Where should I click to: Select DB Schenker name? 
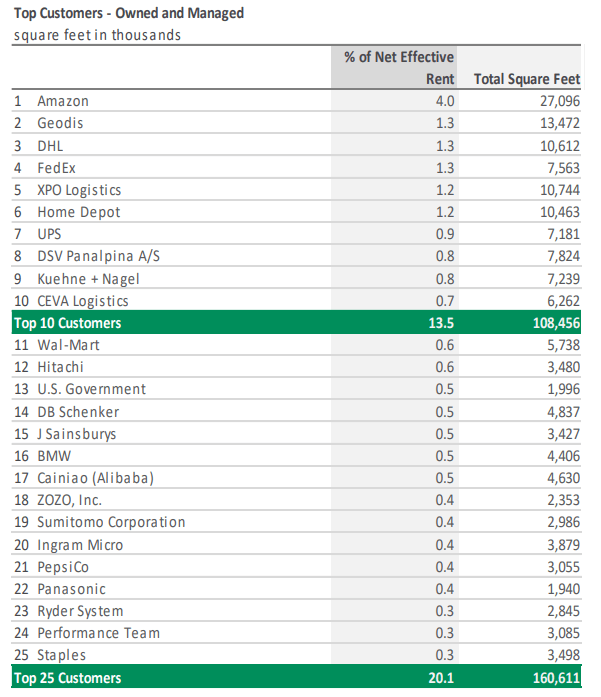coord(78,412)
